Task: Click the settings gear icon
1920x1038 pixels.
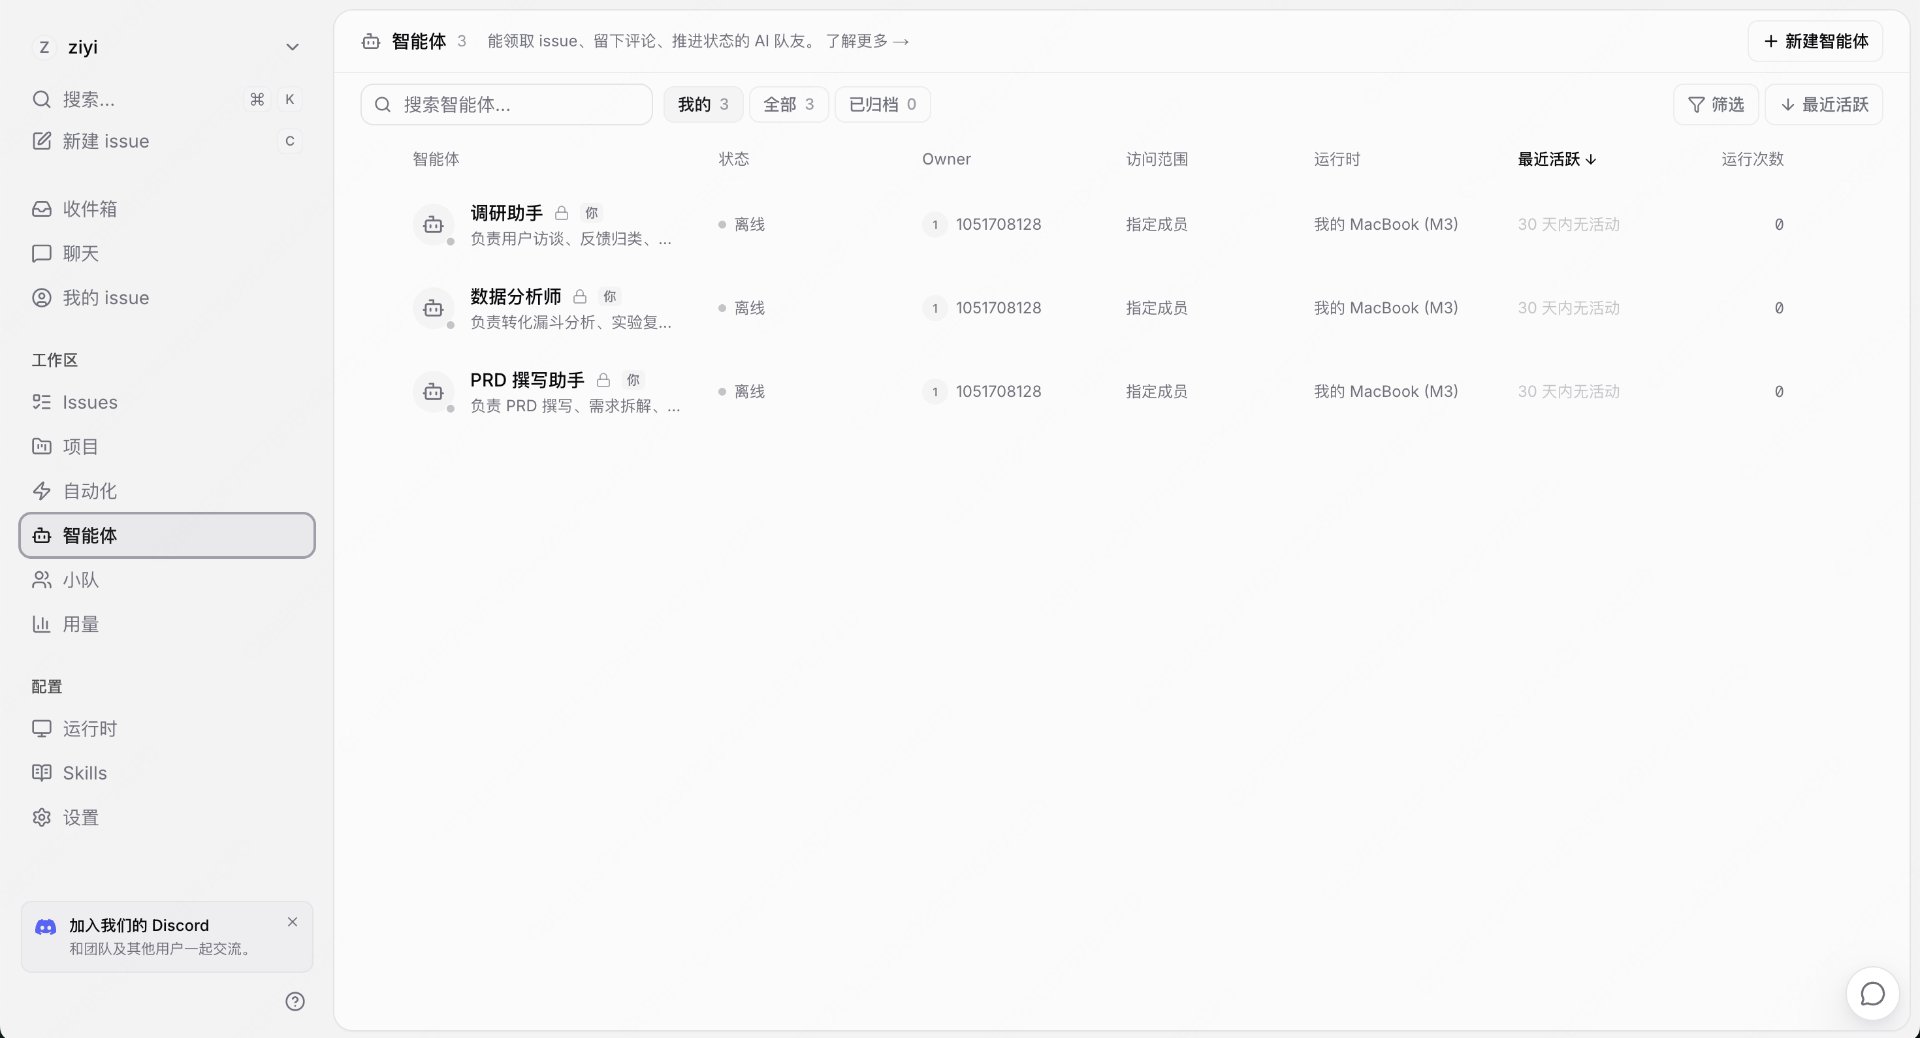Action: click(41, 817)
